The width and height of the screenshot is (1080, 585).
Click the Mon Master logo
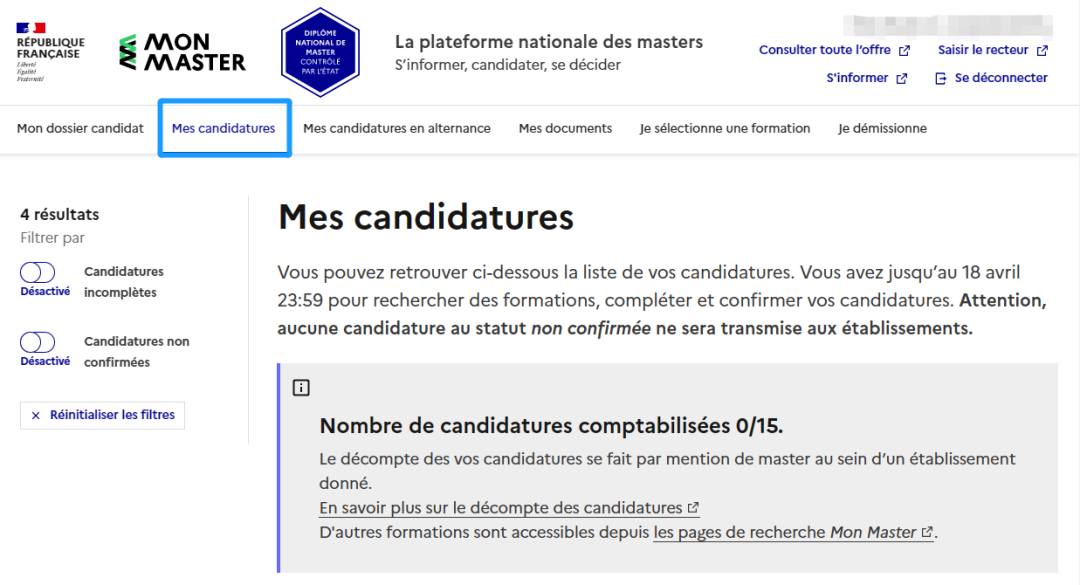(x=182, y=52)
